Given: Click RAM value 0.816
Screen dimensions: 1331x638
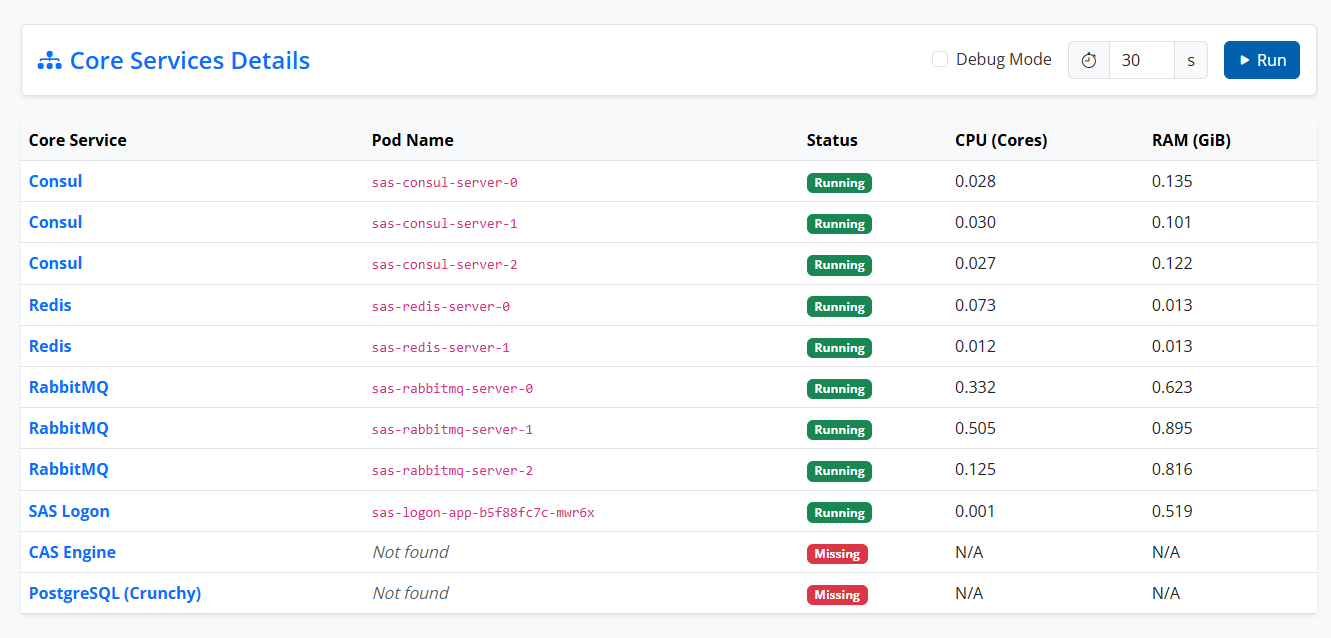Looking at the screenshot, I should coord(1172,469).
